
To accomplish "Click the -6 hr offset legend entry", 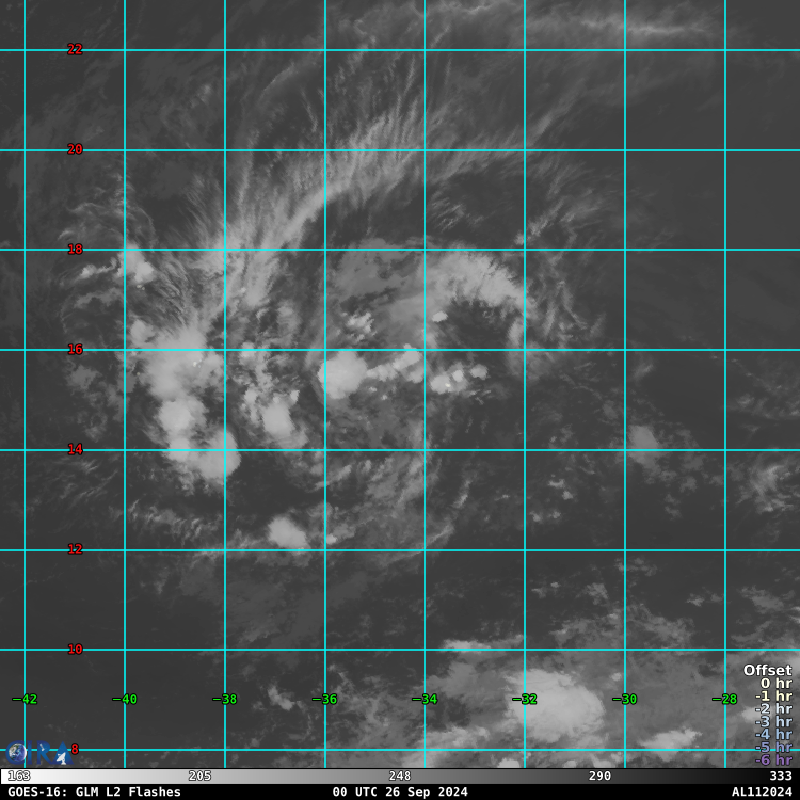I will pos(772,760).
